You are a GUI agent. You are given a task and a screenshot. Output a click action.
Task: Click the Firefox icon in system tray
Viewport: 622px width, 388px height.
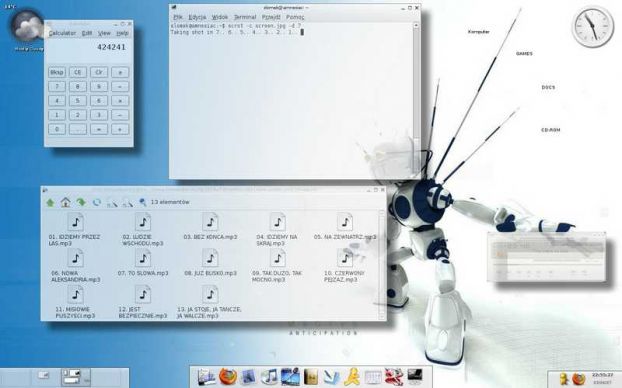(x=579, y=378)
